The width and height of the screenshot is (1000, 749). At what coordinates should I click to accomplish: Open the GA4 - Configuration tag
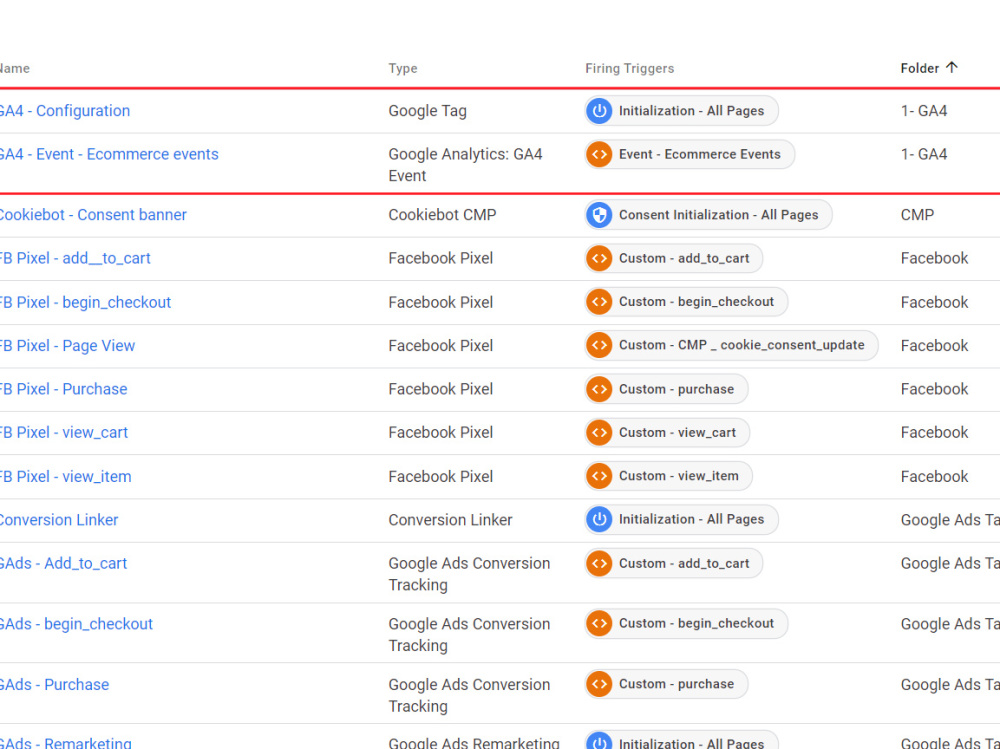[64, 111]
